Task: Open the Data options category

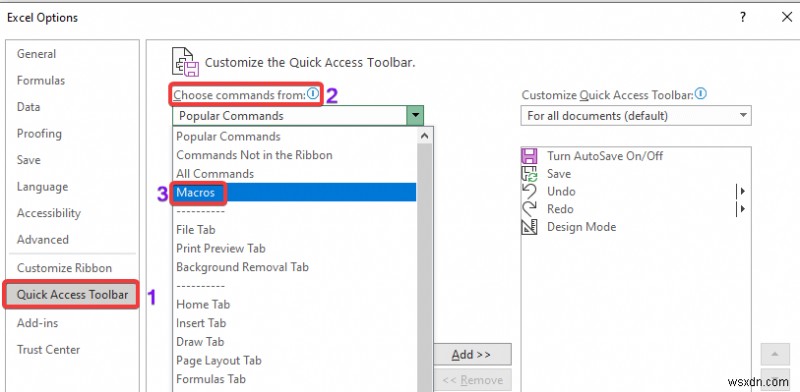Action: click(x=28, y=107)
